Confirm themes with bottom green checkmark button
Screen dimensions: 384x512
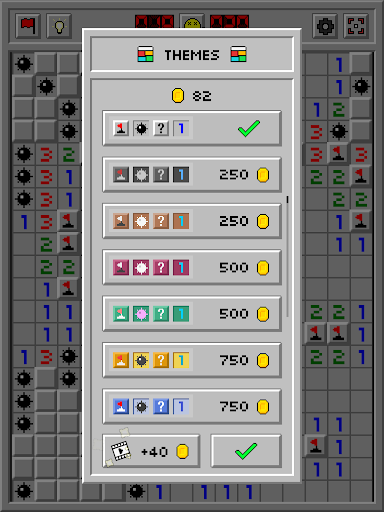(x=246, y=451)
